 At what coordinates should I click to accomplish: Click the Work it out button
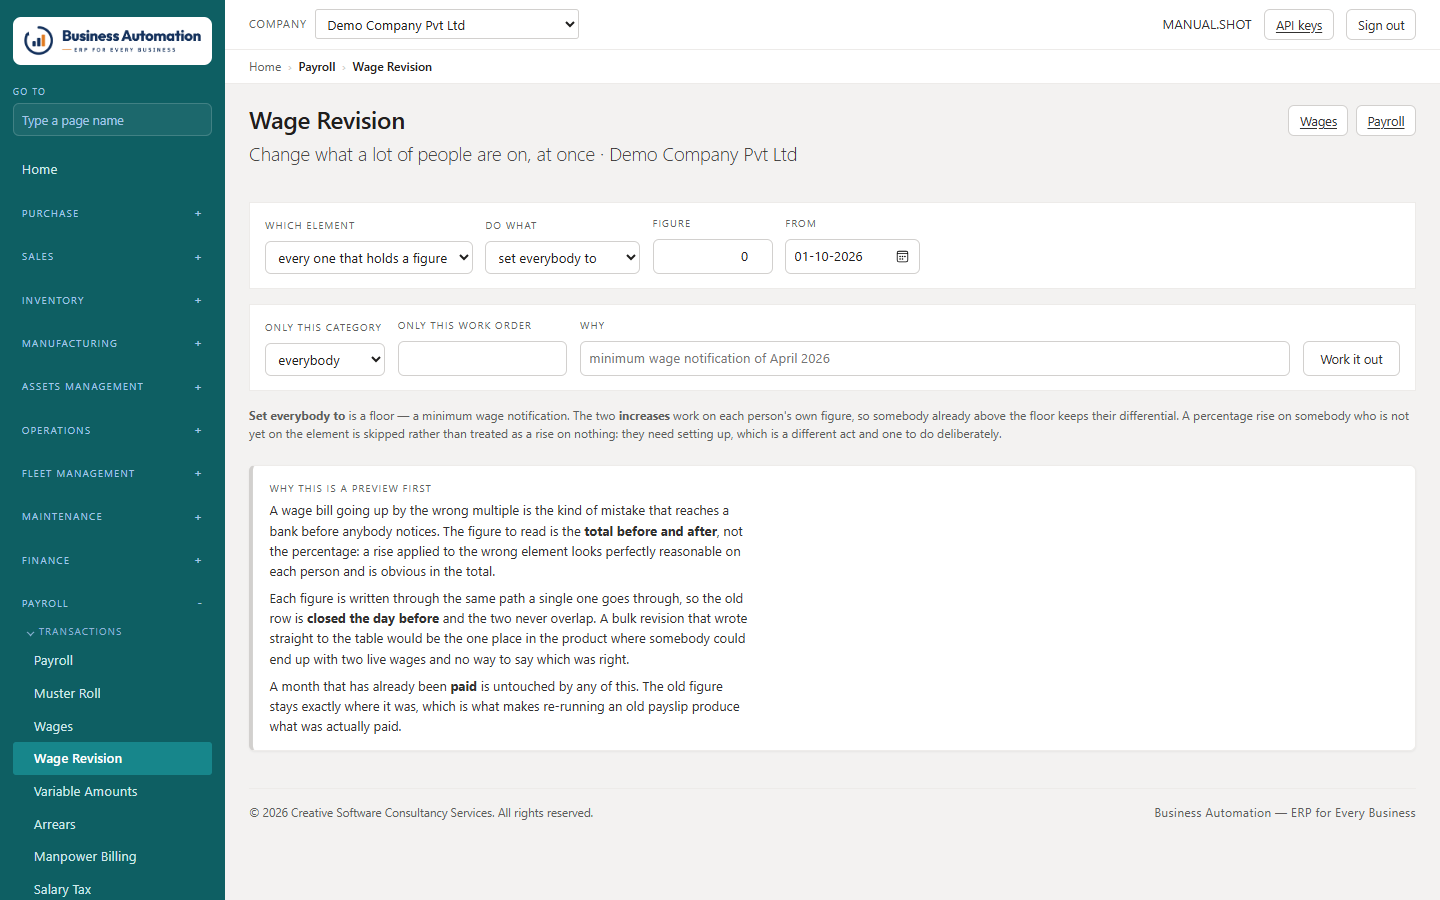[1351, 359]
